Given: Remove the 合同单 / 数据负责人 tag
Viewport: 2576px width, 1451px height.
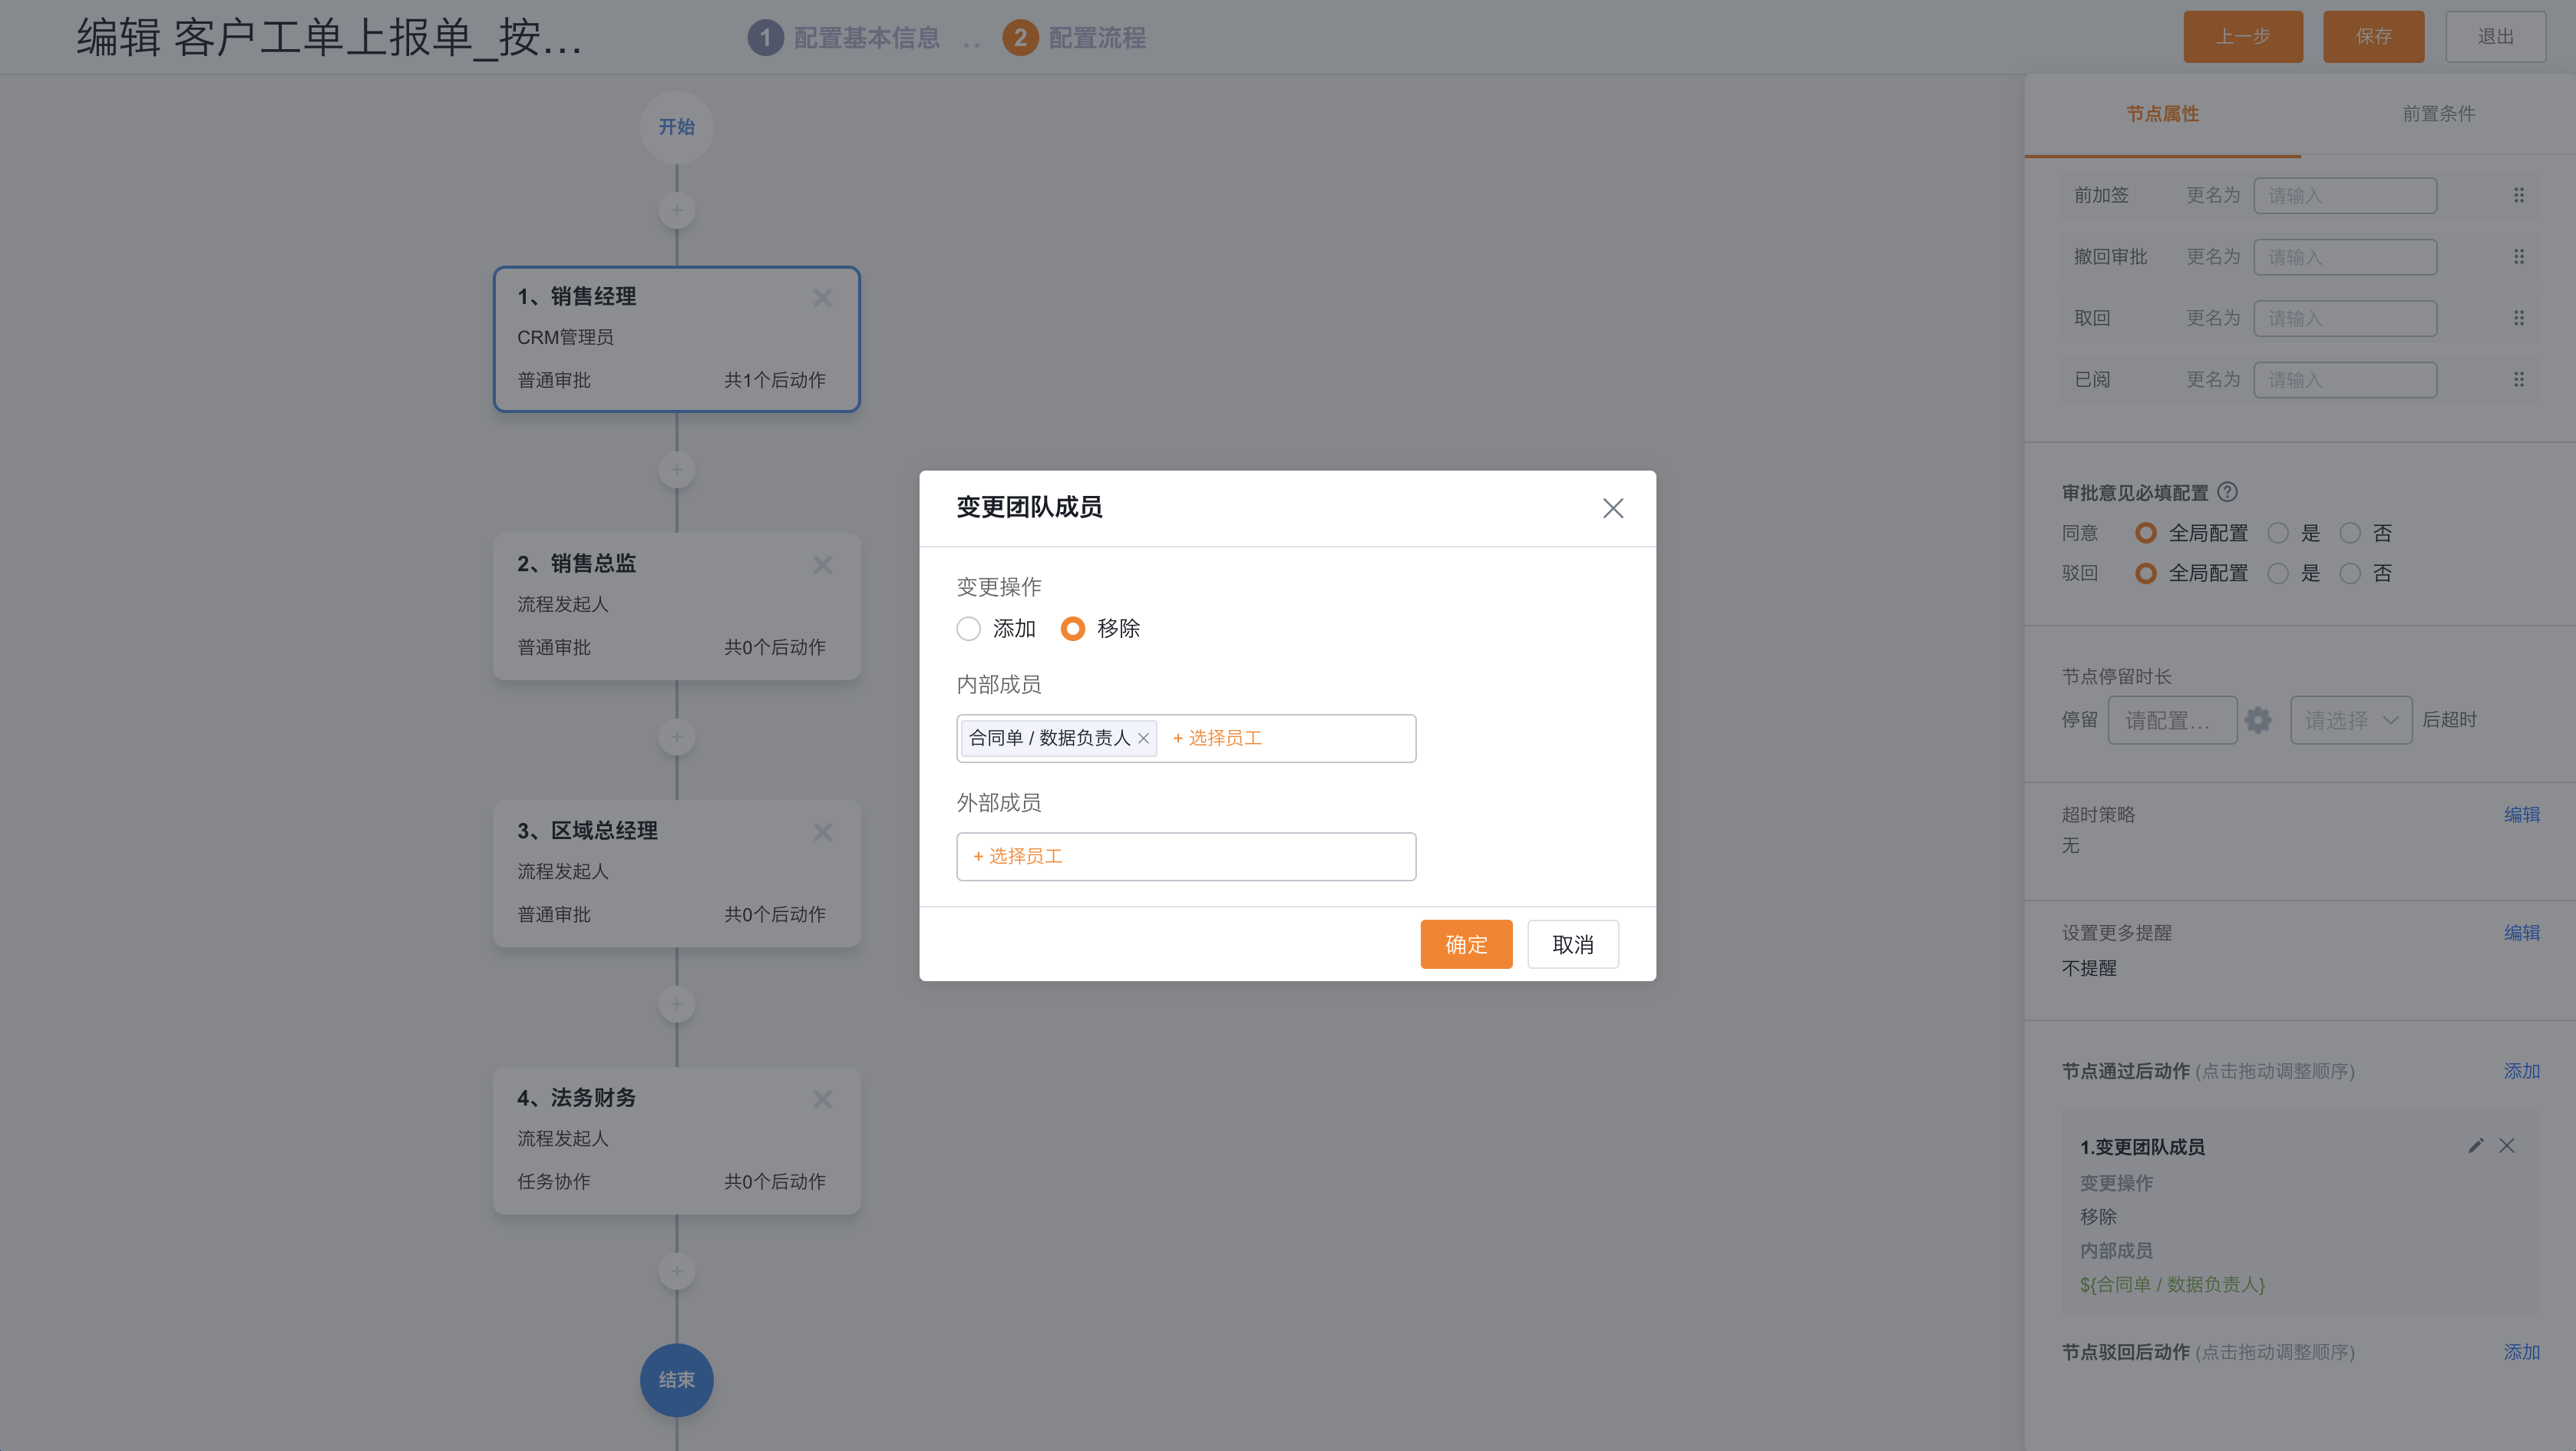Looking at the screenshot, I should click(1143, 738).
